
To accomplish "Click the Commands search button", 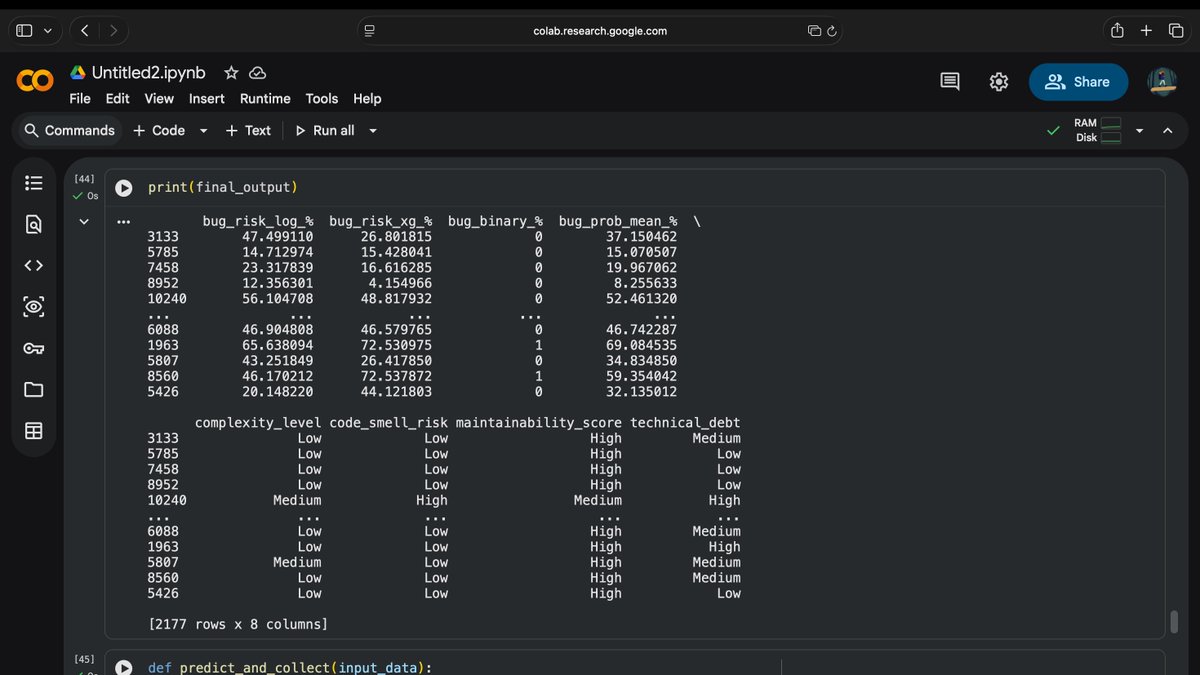I will point(69,131).
